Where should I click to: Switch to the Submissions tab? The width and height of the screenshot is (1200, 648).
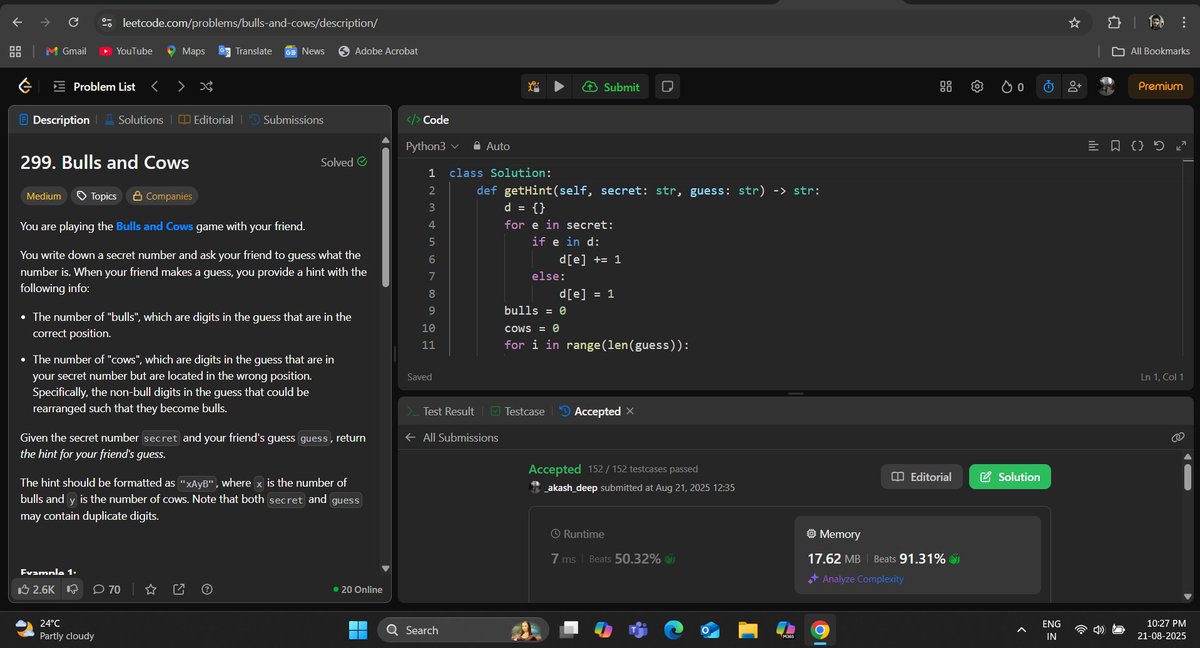[285, 120]
